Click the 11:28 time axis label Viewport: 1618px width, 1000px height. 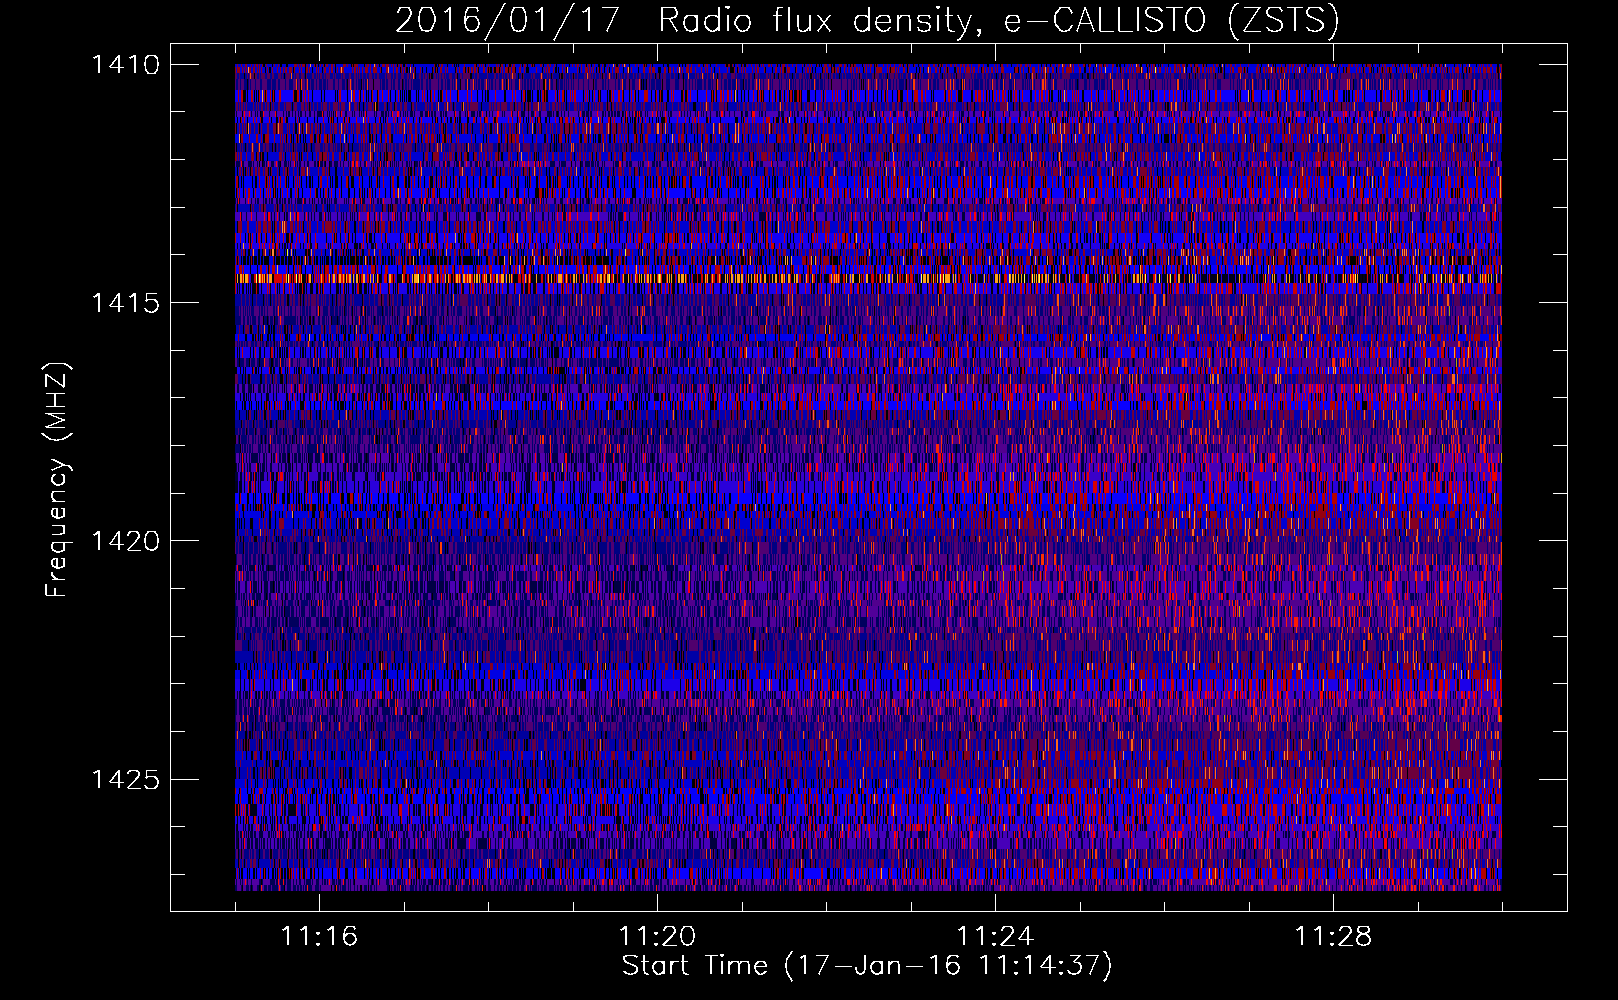pos(1333,936)
